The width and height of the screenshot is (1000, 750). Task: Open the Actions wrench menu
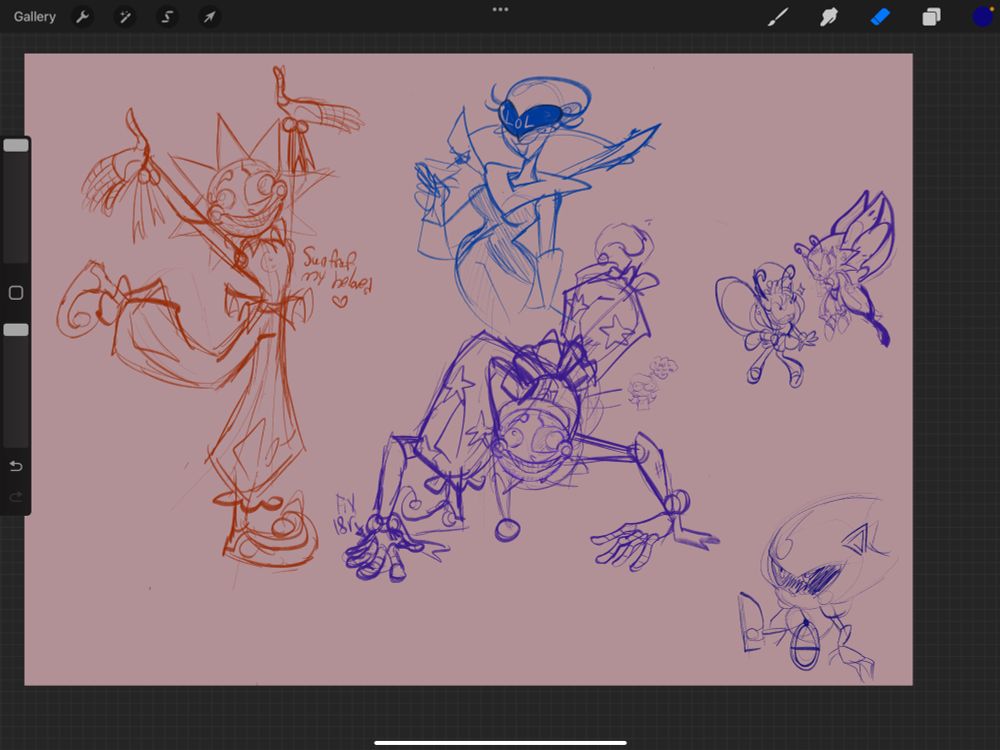point(82,17)
